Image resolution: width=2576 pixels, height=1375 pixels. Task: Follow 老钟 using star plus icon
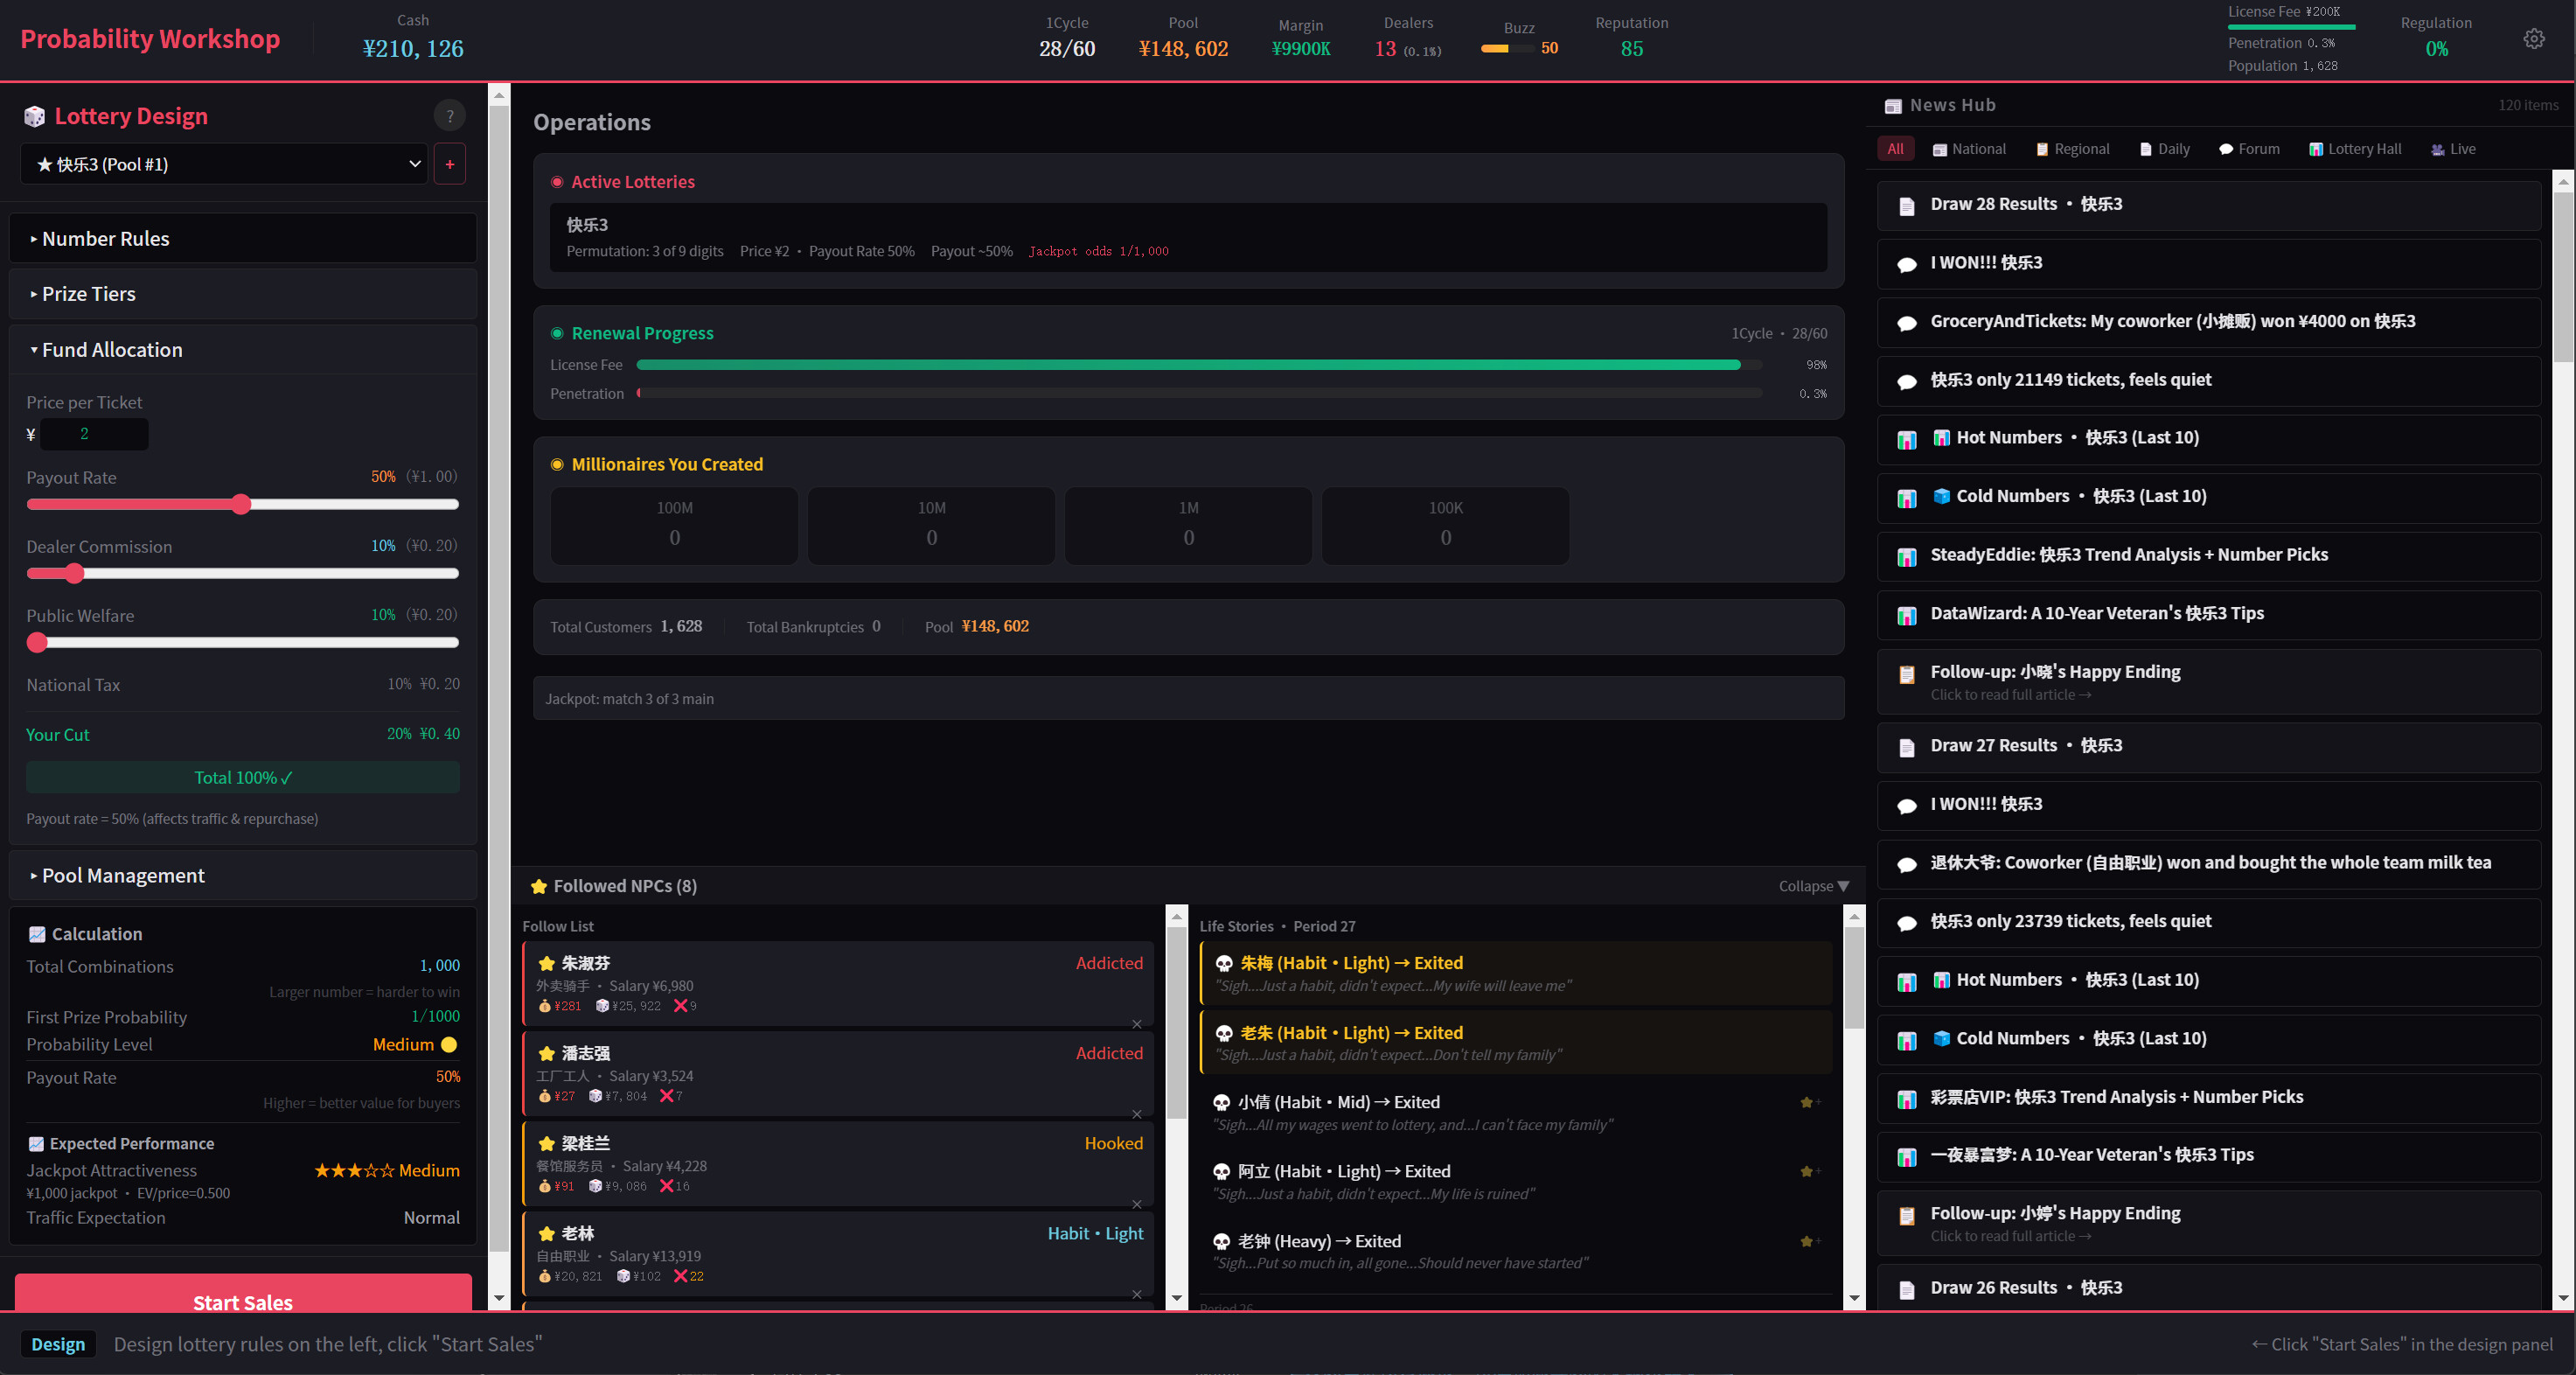[1810, 1241]
